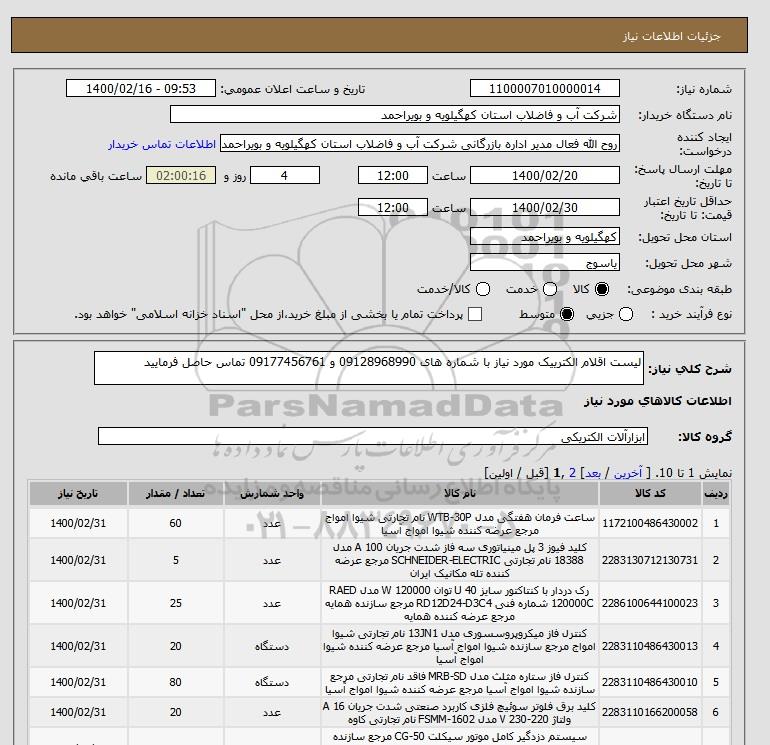Click product code 2286100644100023
The width and height of the screenshot is (770, 745).
(650, 603)
